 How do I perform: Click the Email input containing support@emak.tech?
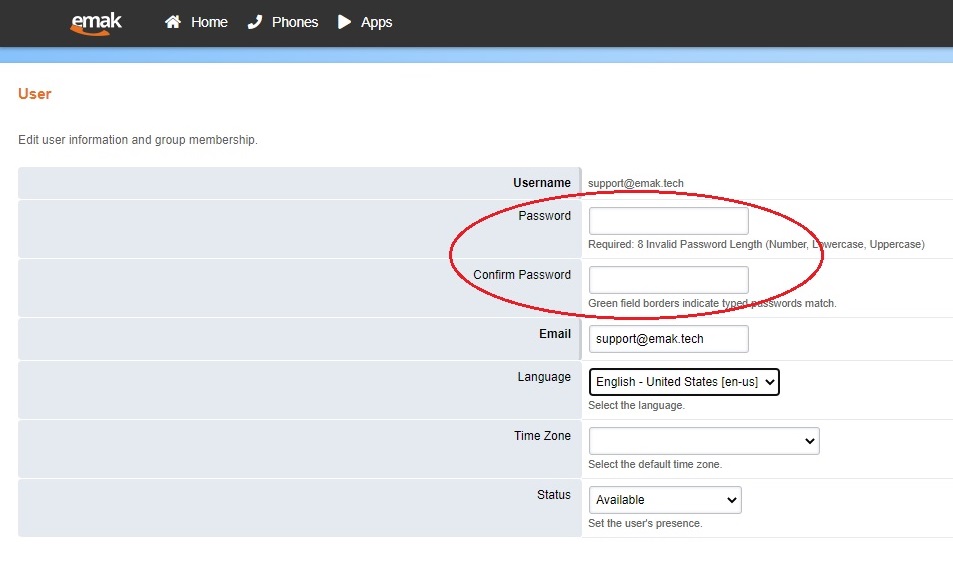click(x=668, y=338)
